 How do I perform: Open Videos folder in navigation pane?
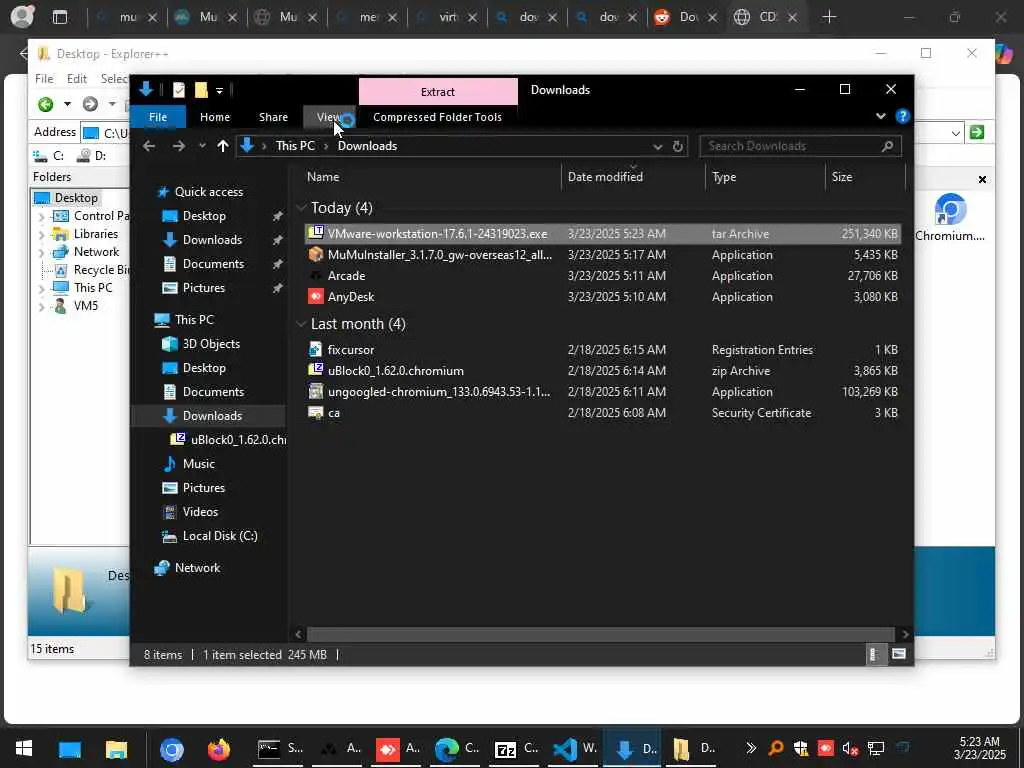coord(200,512)
